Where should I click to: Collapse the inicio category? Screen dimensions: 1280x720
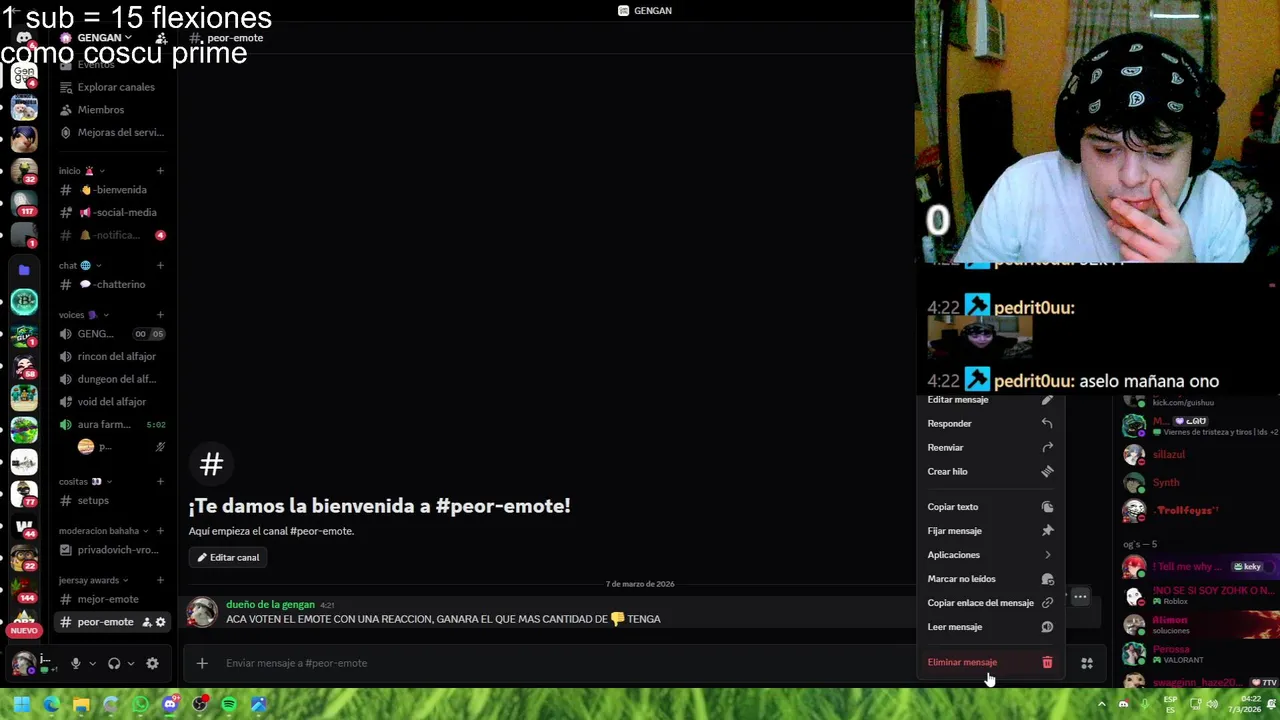[x=81, y=171]
